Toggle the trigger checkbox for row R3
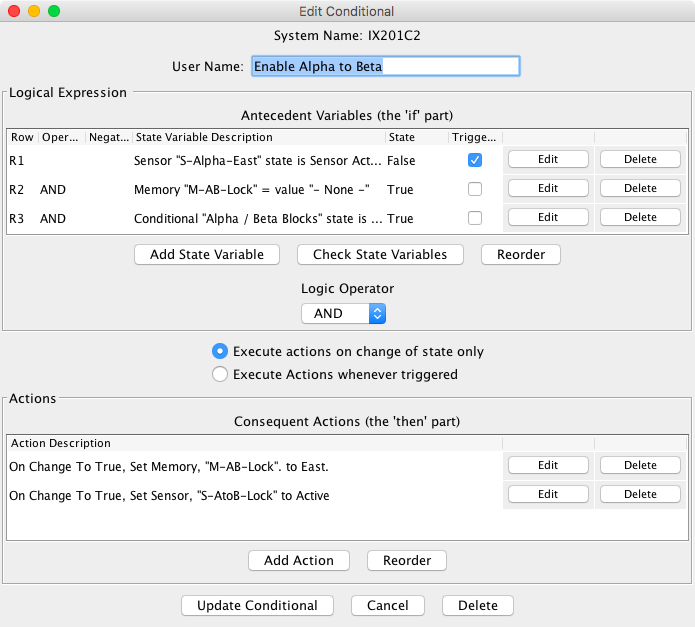This screenshot has width=695, height=627. (475, 218)
